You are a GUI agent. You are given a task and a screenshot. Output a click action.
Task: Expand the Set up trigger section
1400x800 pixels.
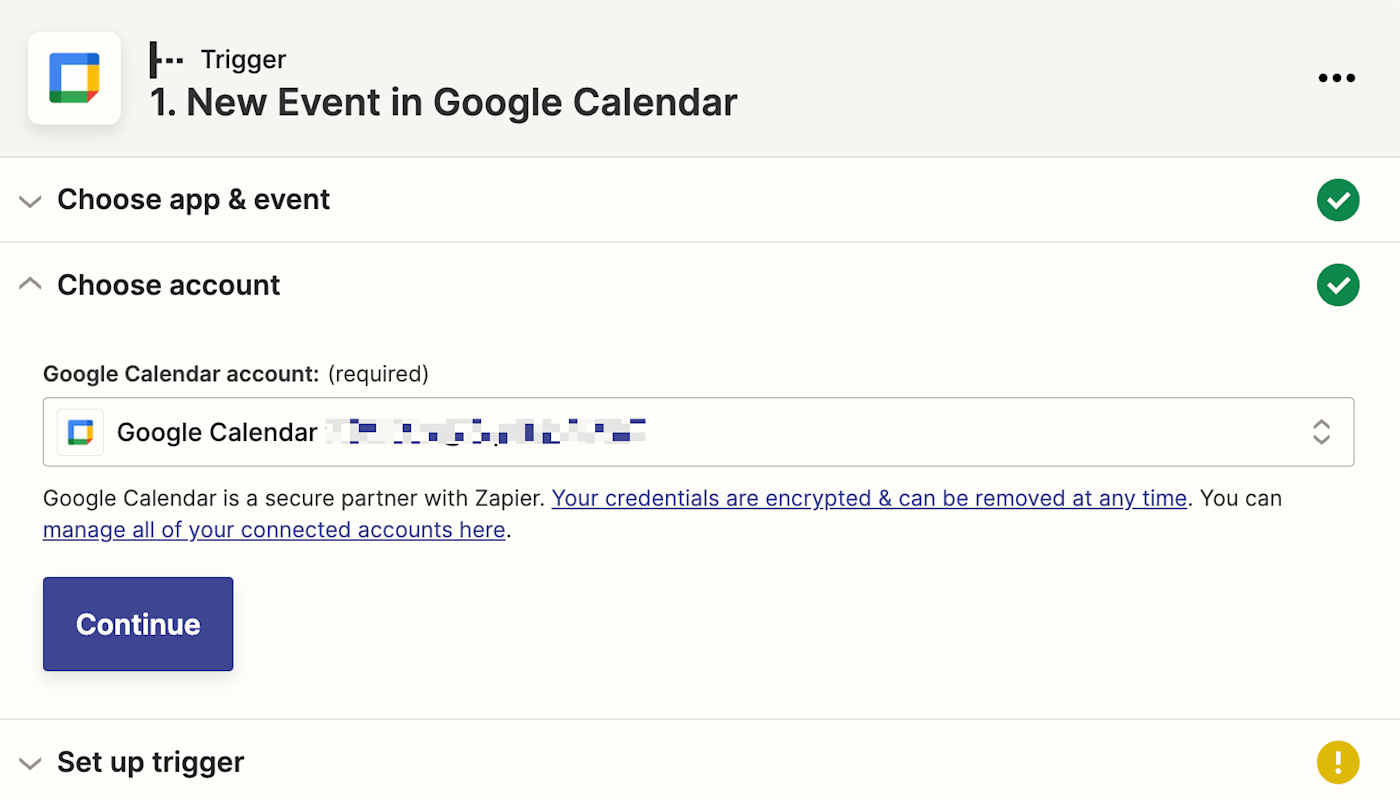click(30, 763)
